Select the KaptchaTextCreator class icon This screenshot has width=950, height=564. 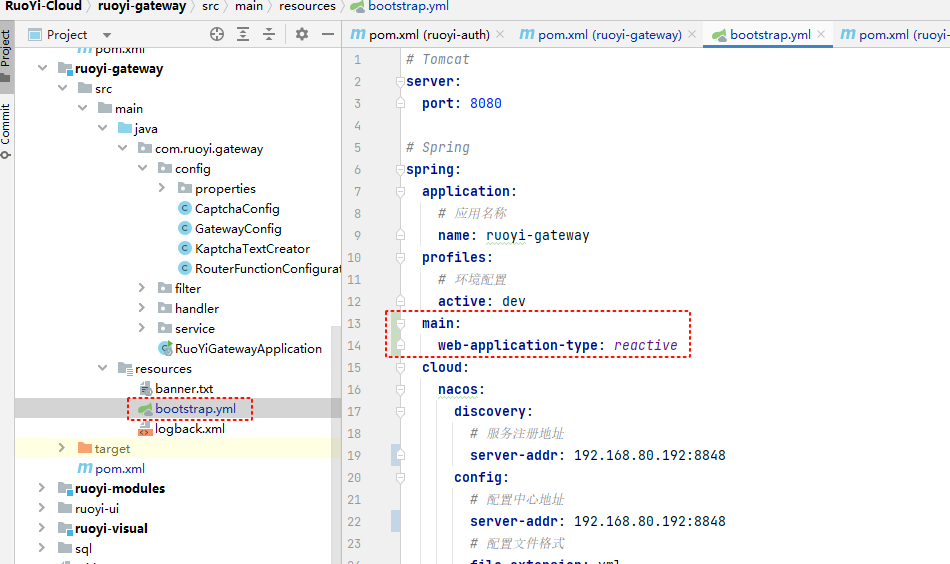185,248
